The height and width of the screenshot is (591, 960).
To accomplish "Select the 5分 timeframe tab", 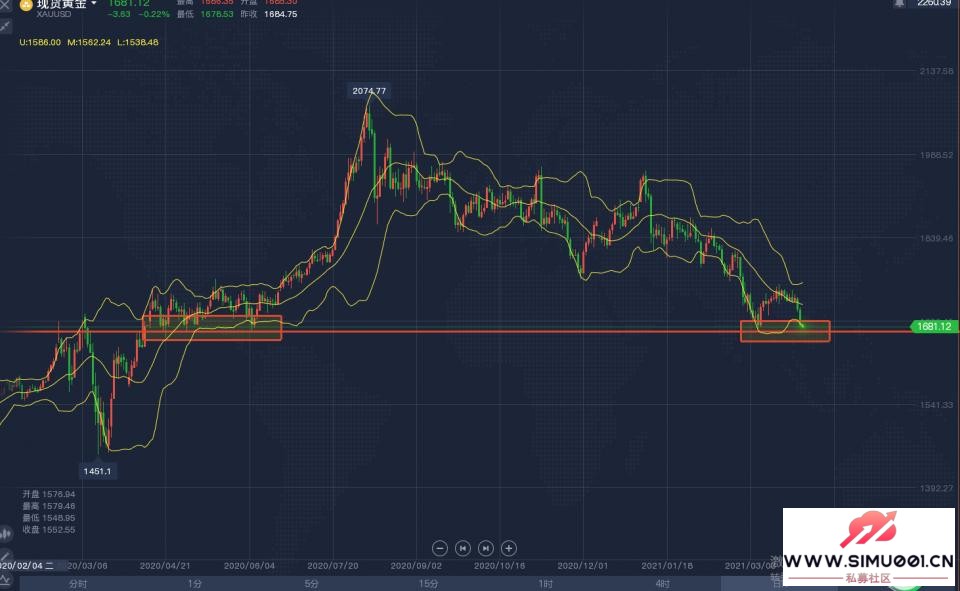I will [x=312, y=583].
